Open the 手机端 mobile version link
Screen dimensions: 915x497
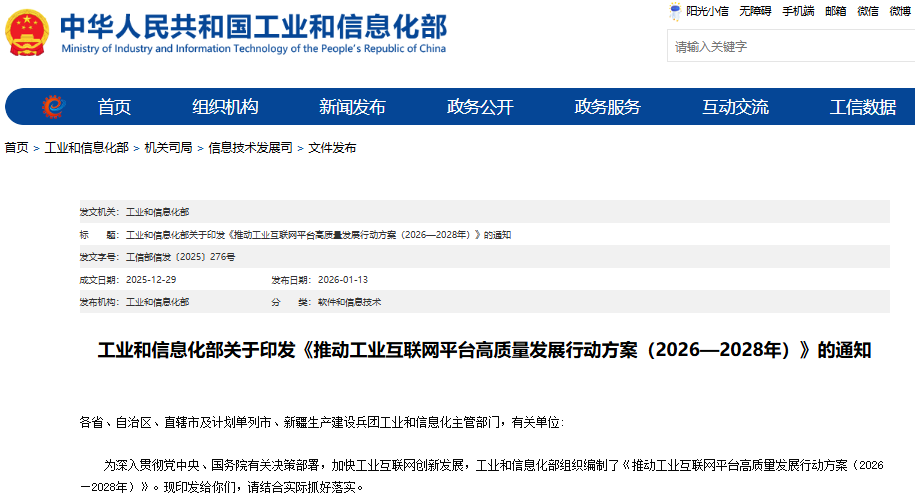coord(798,11)
